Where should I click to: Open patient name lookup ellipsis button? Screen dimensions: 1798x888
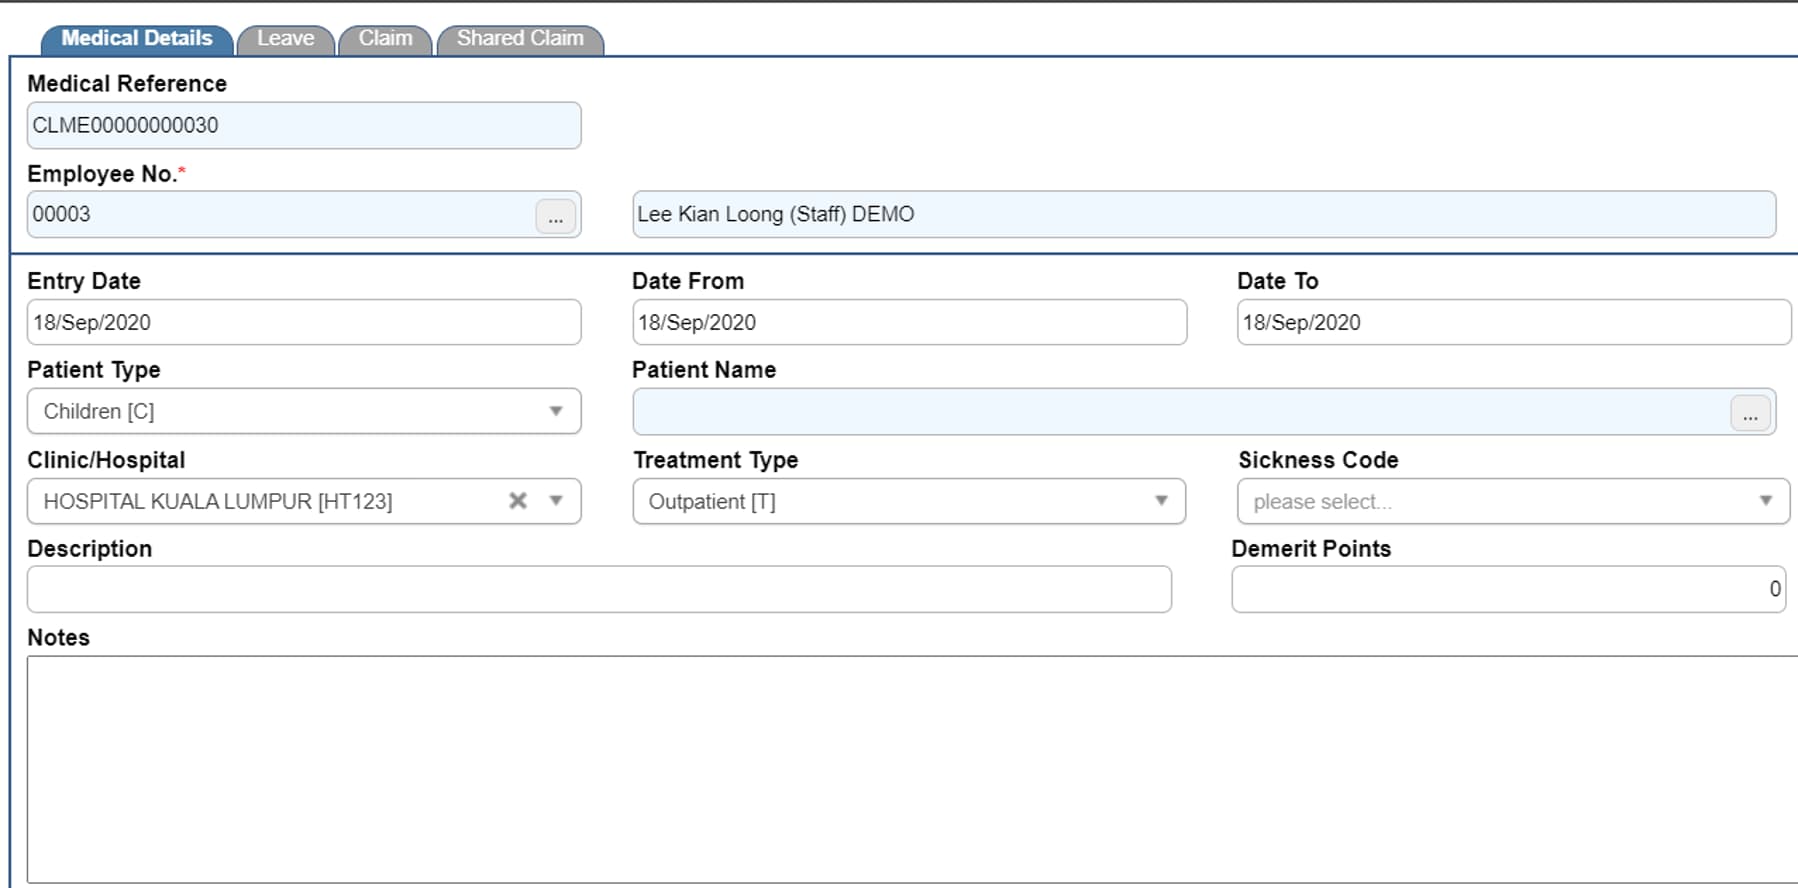pyautogui.click(x=1750, y=413)
